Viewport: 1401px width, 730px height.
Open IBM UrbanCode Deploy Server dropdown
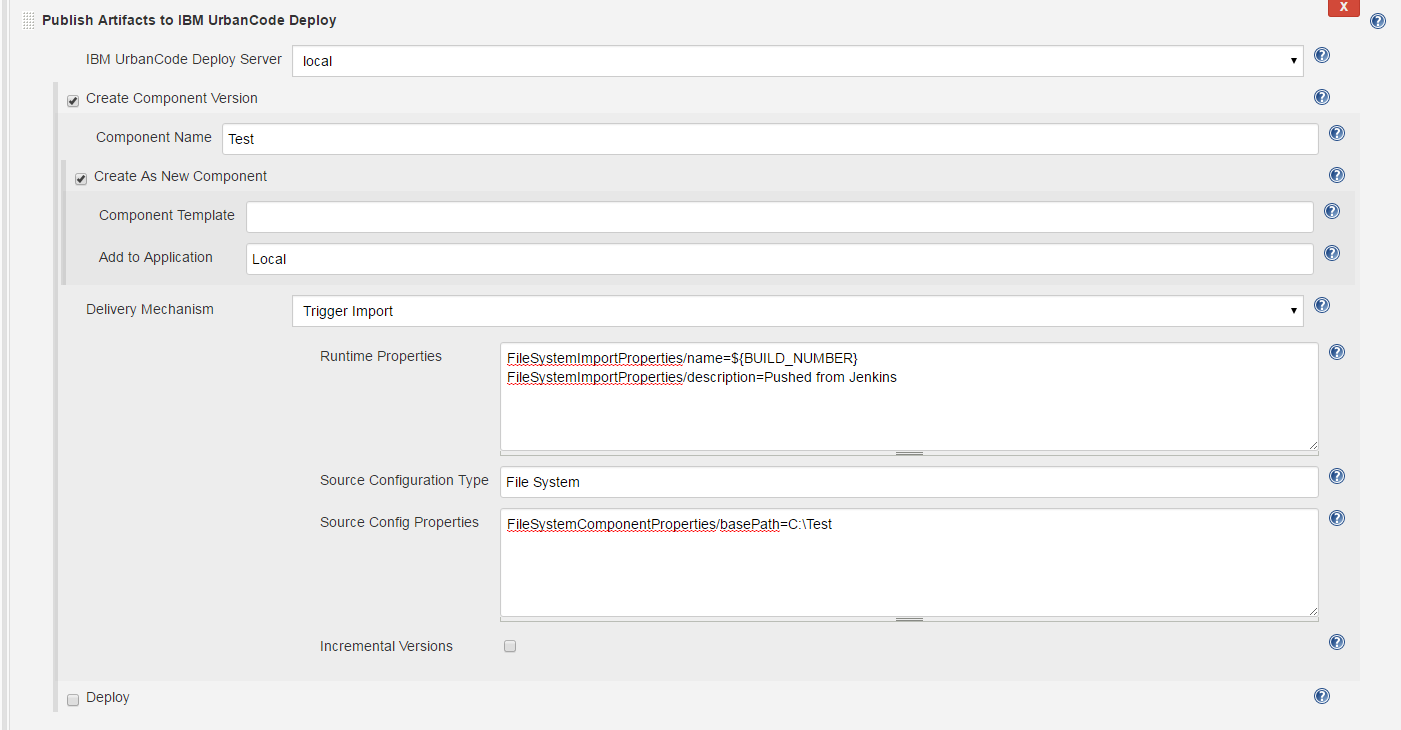coord(797,61)
